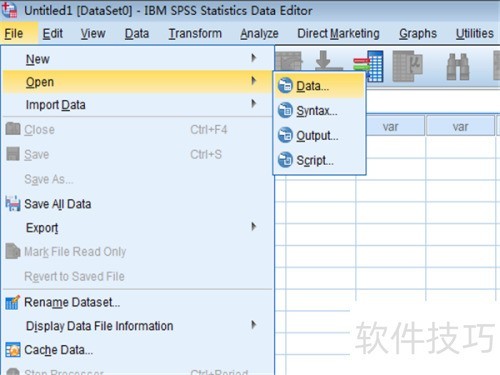This screenshot has width=500, height=375.
Task: Click the New submenu arrow
Action: tap(254, 58)
